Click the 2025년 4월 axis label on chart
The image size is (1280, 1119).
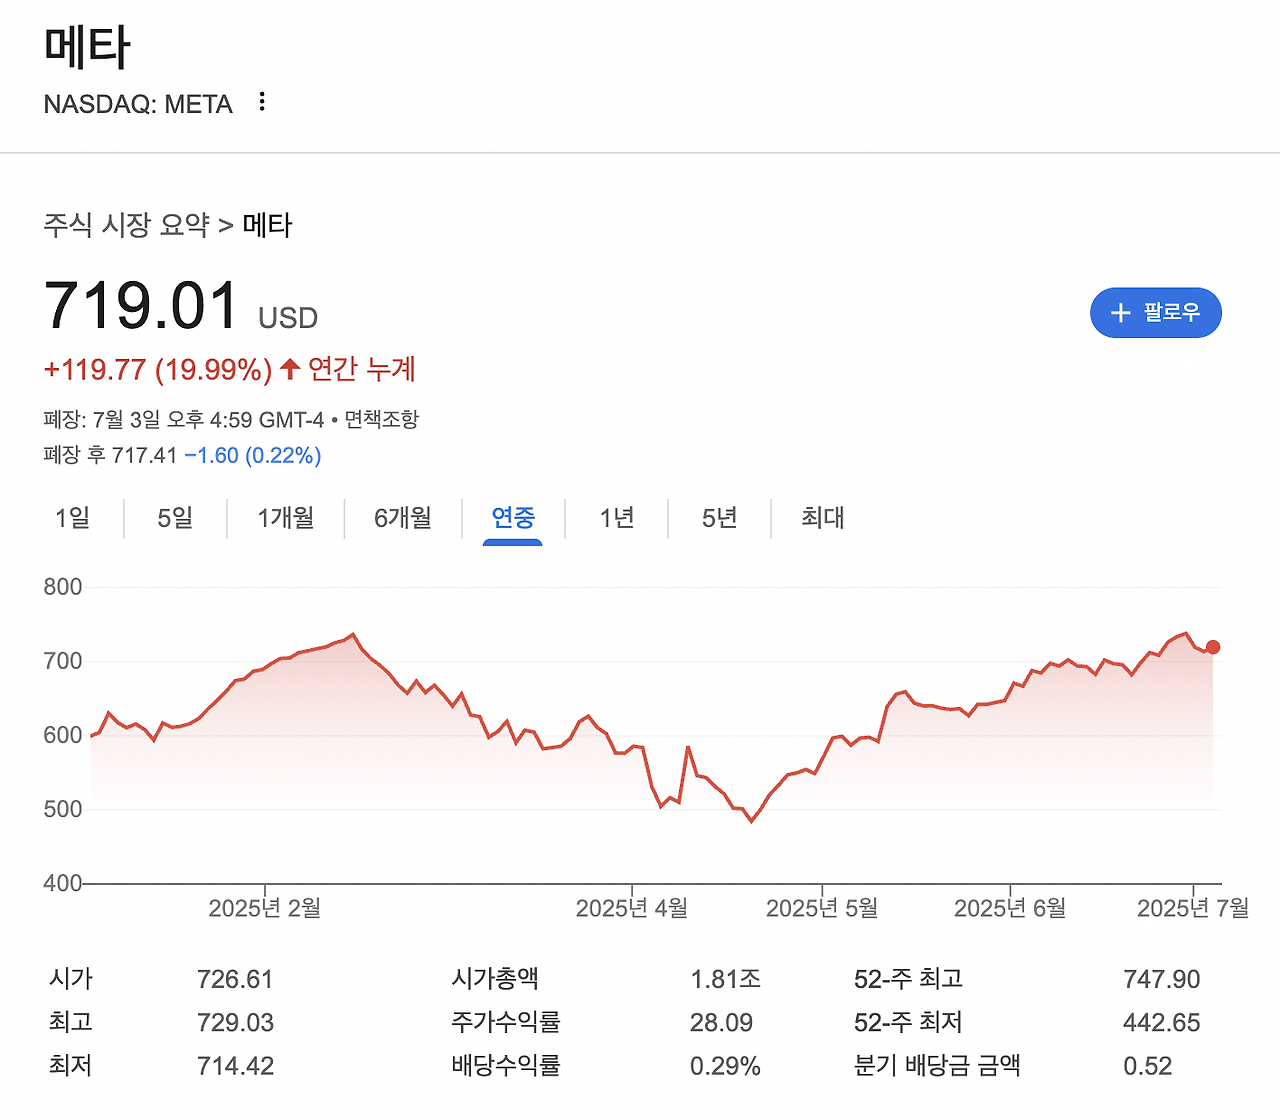[632, 909]
